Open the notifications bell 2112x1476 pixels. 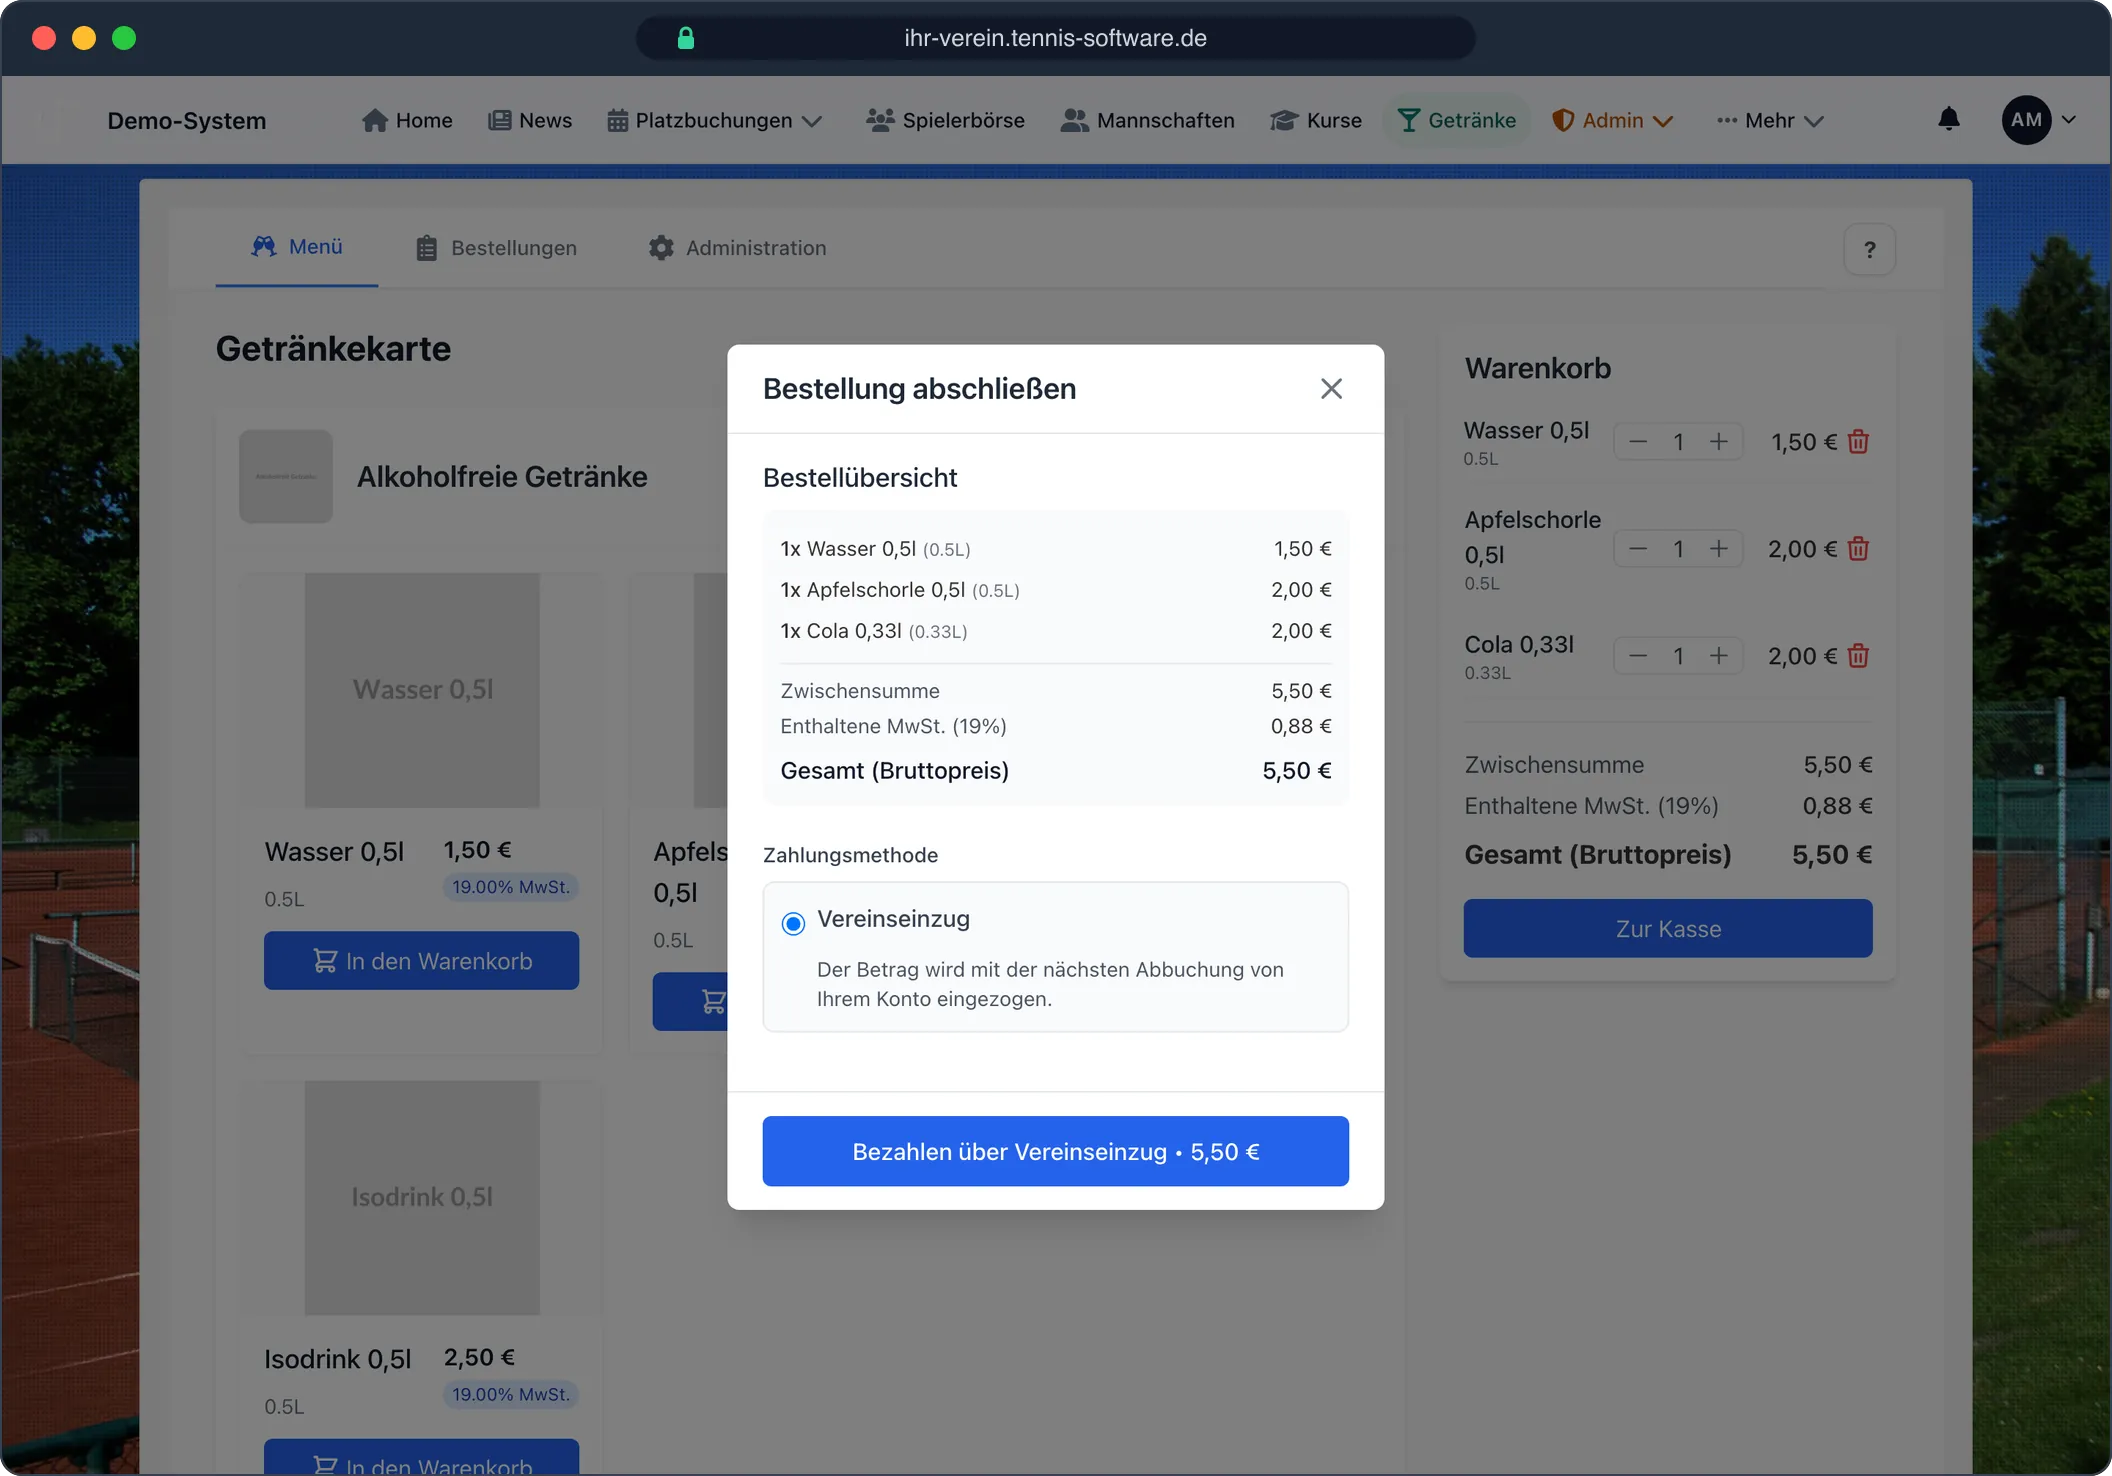click(1948, 120)
